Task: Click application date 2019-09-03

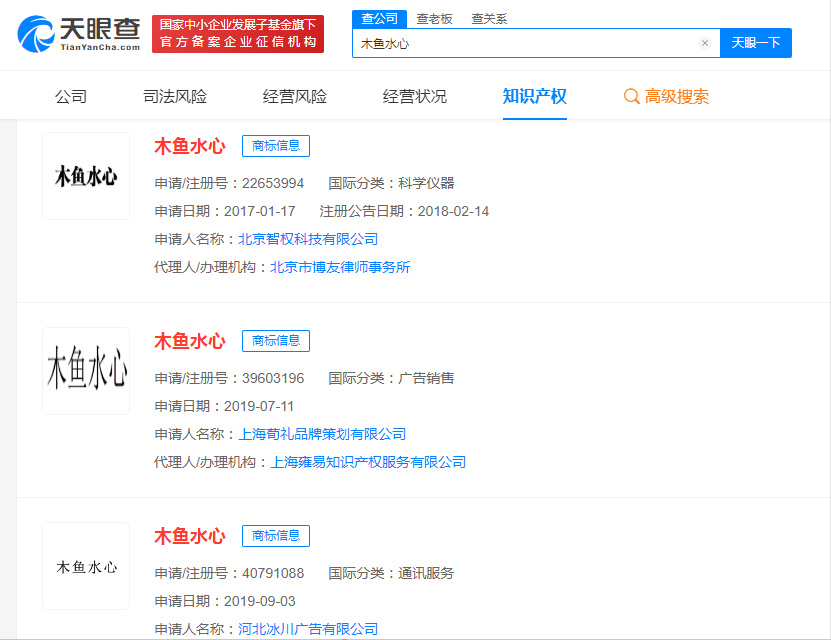Action: pyautogui.click(x=260, y=601)
